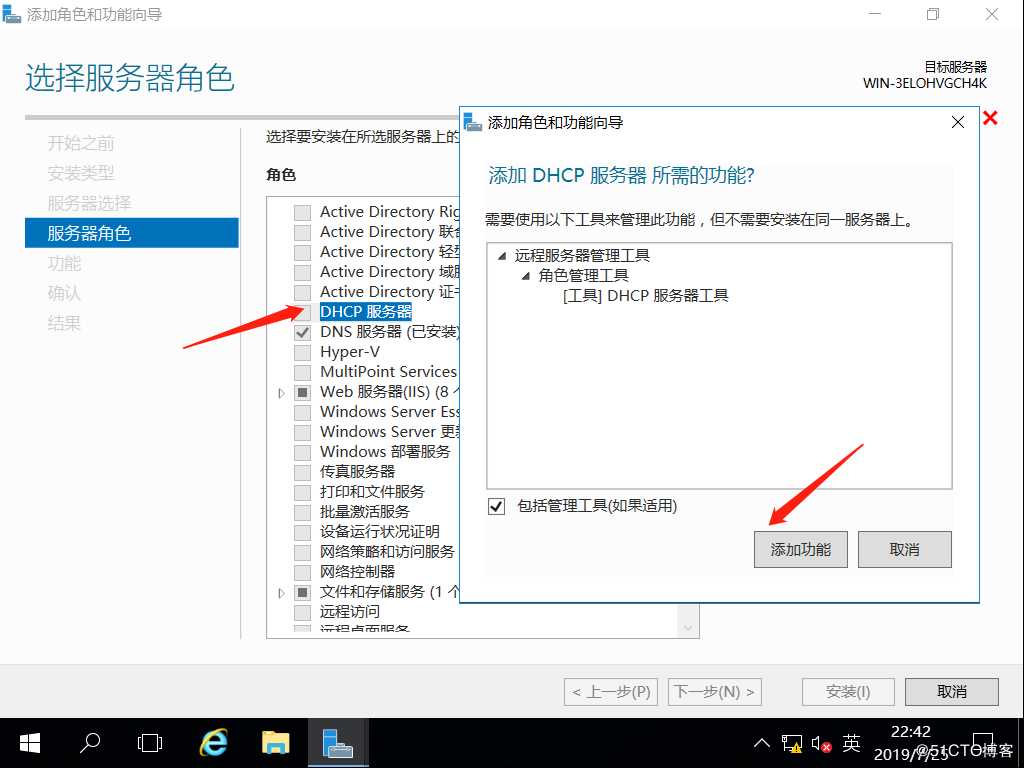
Task: Check the DHCP 服务器 role checkbox
Action: [x=302, y=312]
